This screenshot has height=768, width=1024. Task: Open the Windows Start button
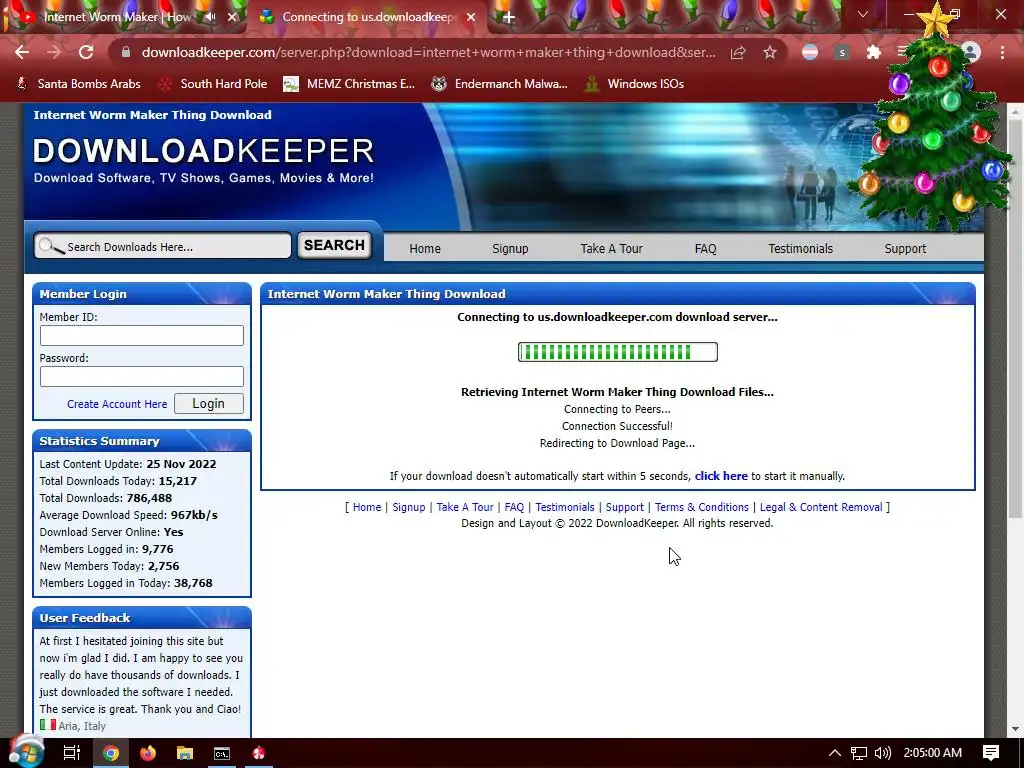click(x=26, y=752)
